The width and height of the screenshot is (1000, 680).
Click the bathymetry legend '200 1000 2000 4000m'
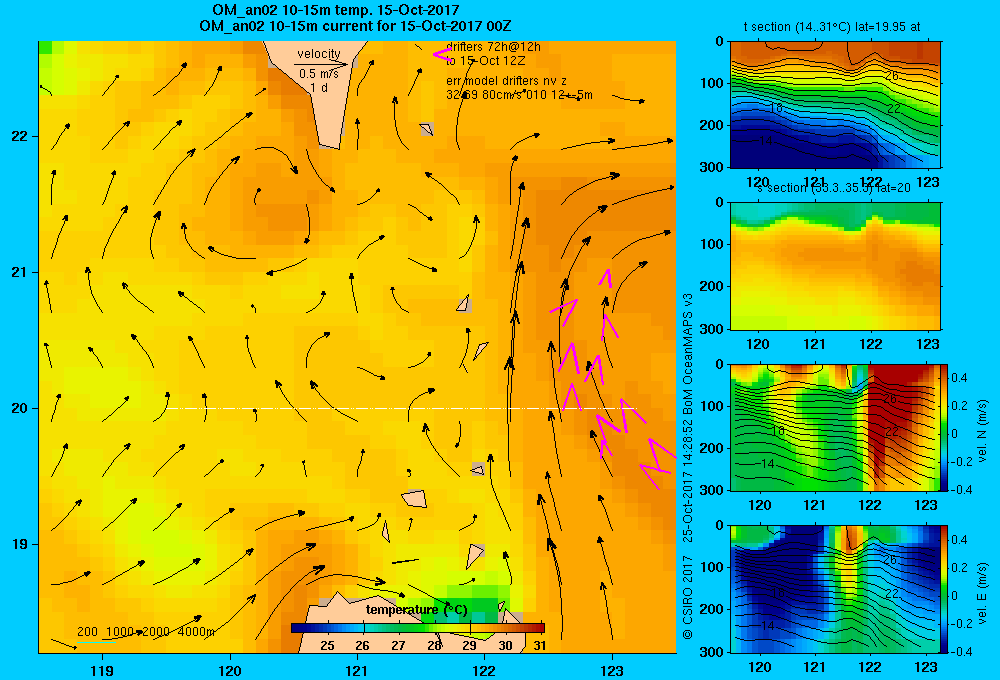click(145, 632)
